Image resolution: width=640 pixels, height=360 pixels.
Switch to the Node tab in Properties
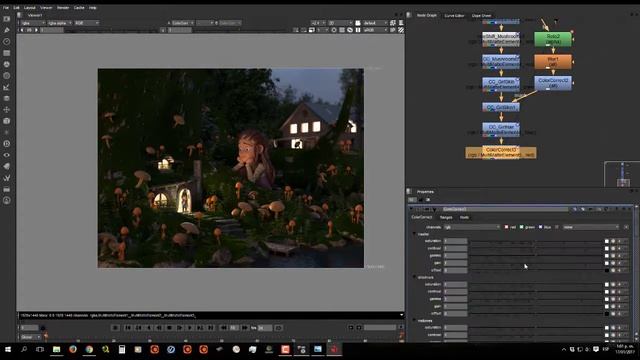coord(464,218)
